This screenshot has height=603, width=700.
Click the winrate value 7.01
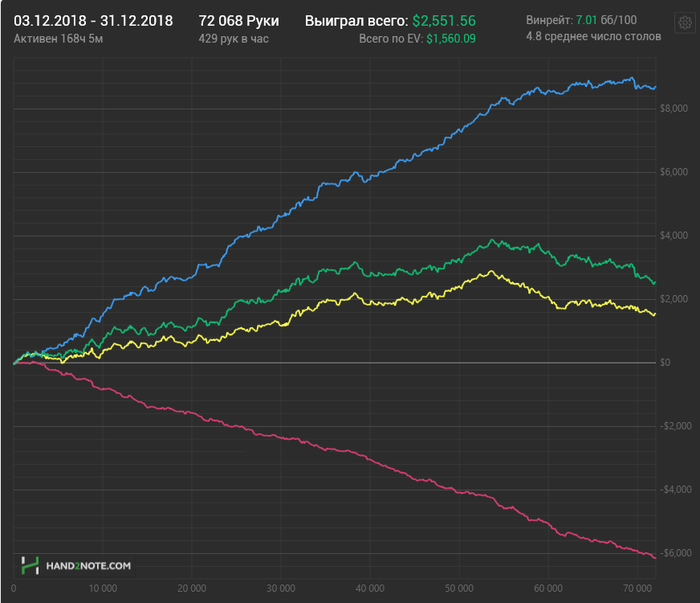pyautogui.click(x=586, y=20)
